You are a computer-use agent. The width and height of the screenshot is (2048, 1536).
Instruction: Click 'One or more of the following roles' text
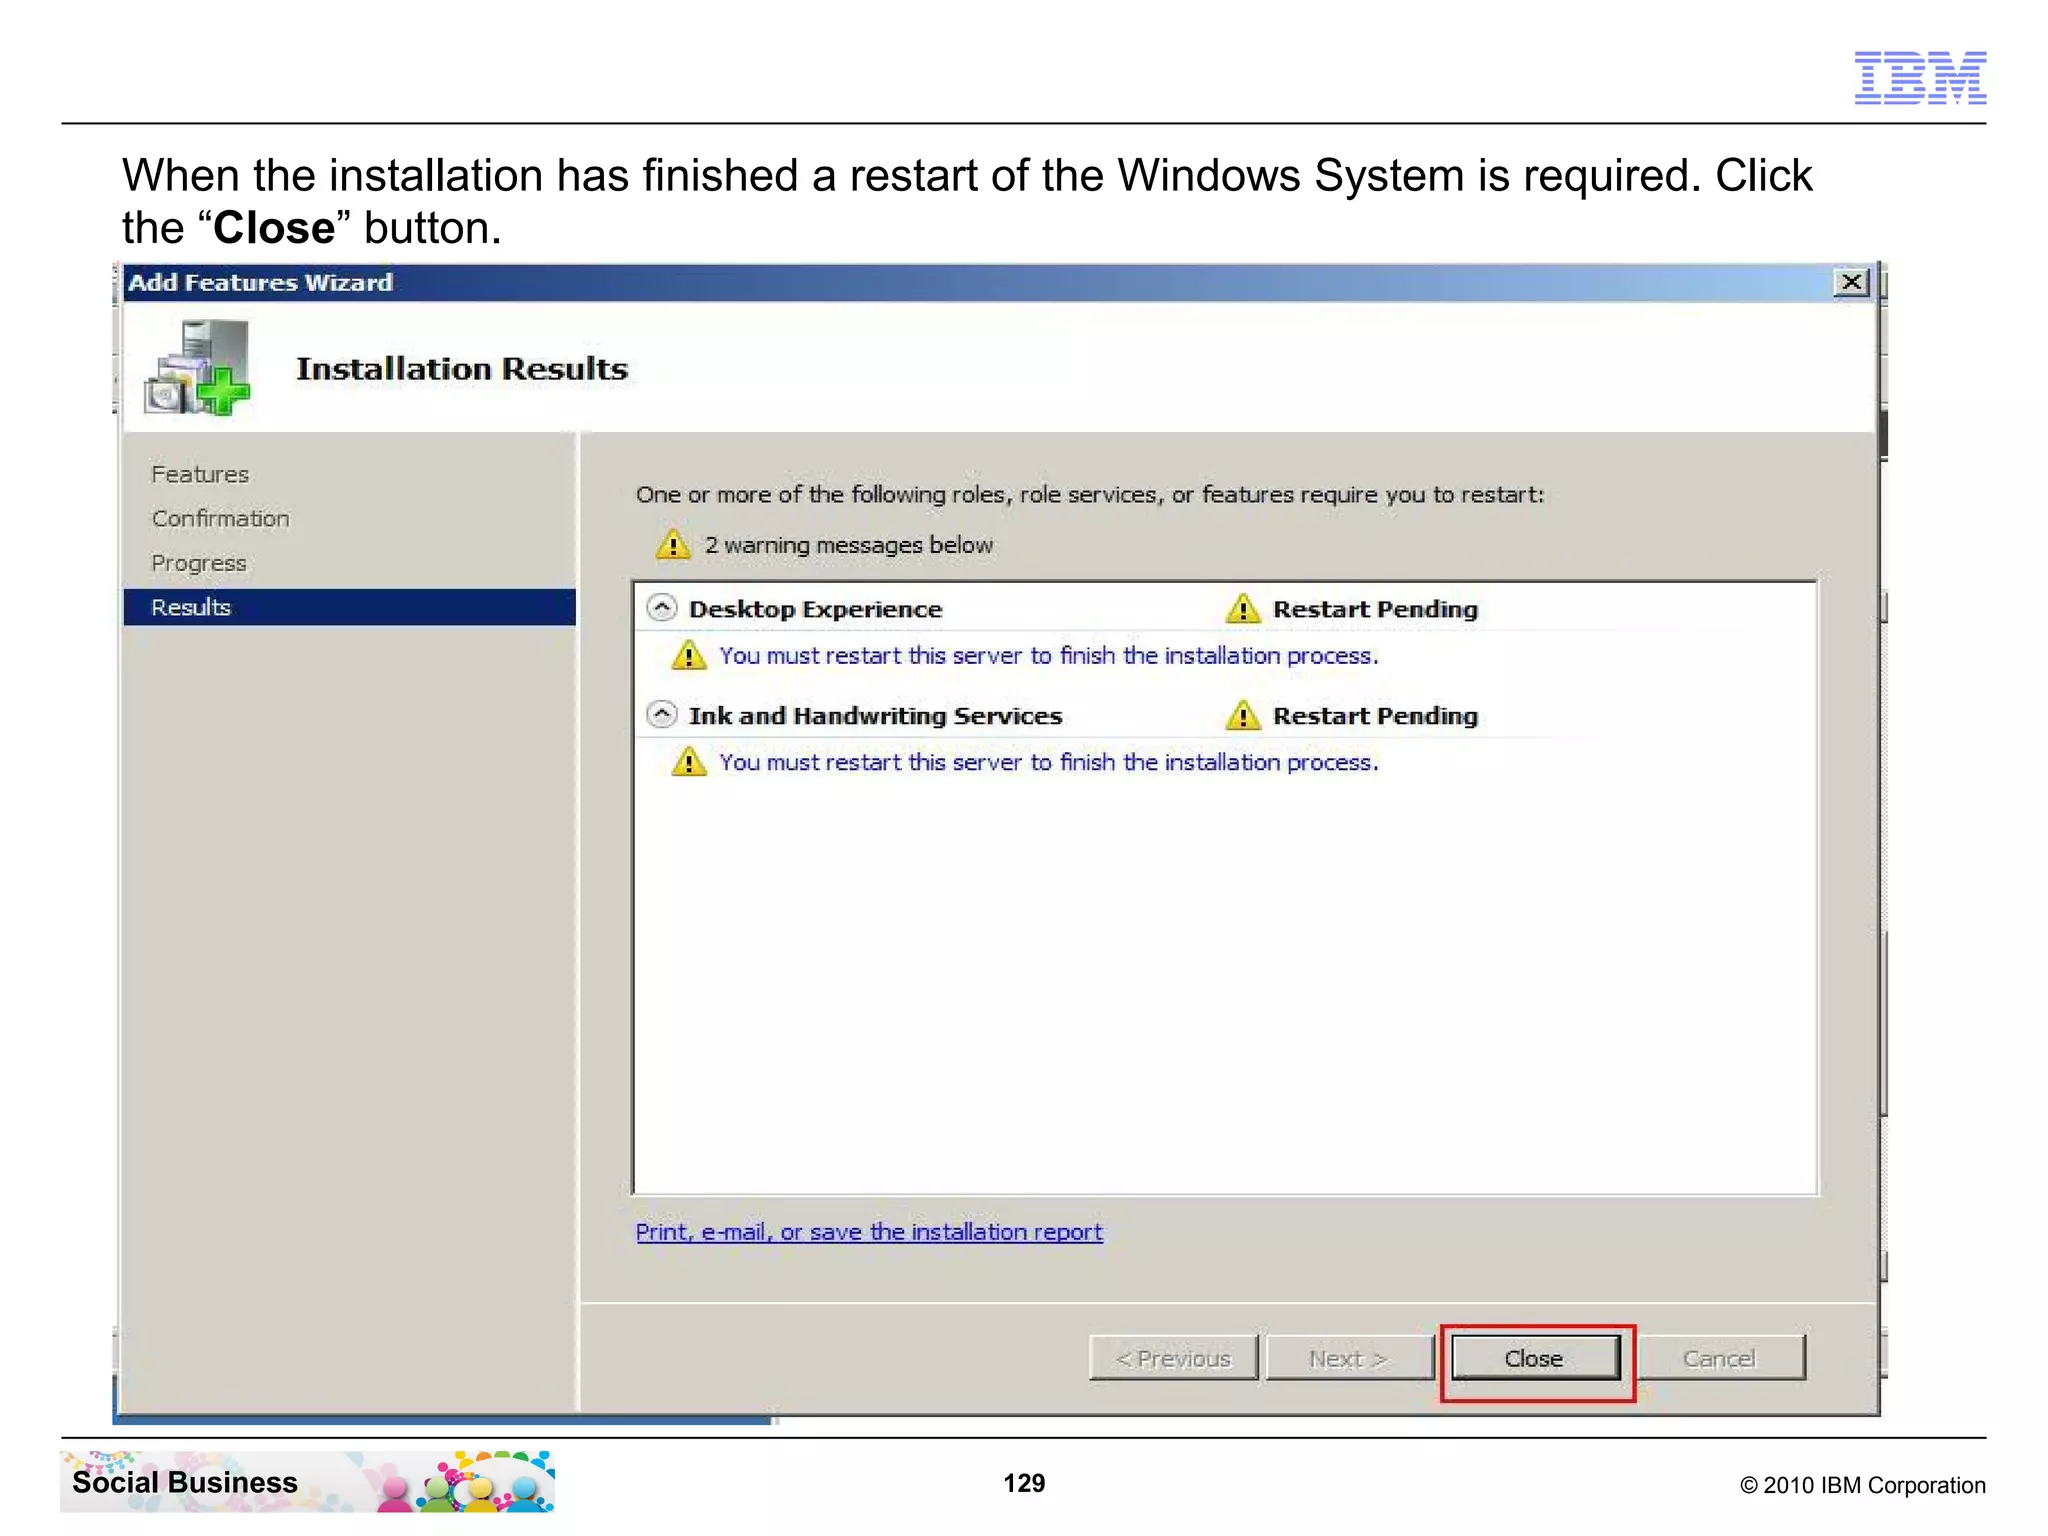click(1090, 494)
